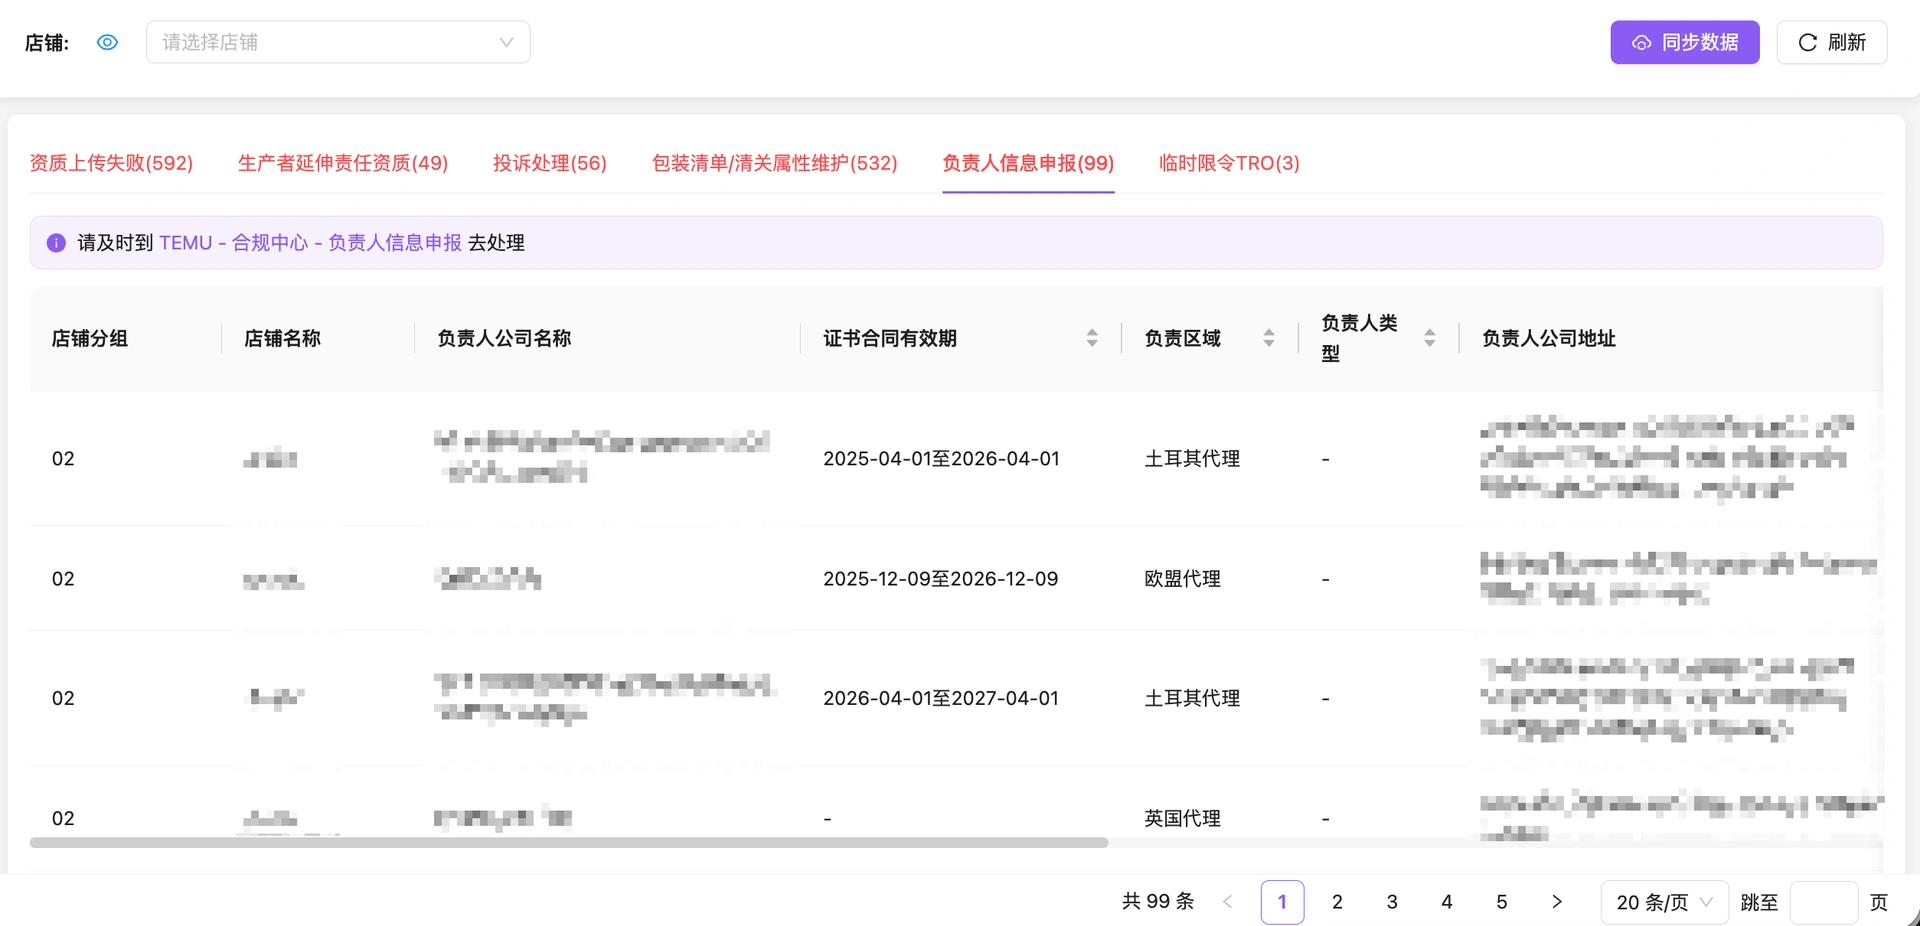Click the 店铺分组 column header
This screenshot has height=926, width=1920.
tap(90, 338)
